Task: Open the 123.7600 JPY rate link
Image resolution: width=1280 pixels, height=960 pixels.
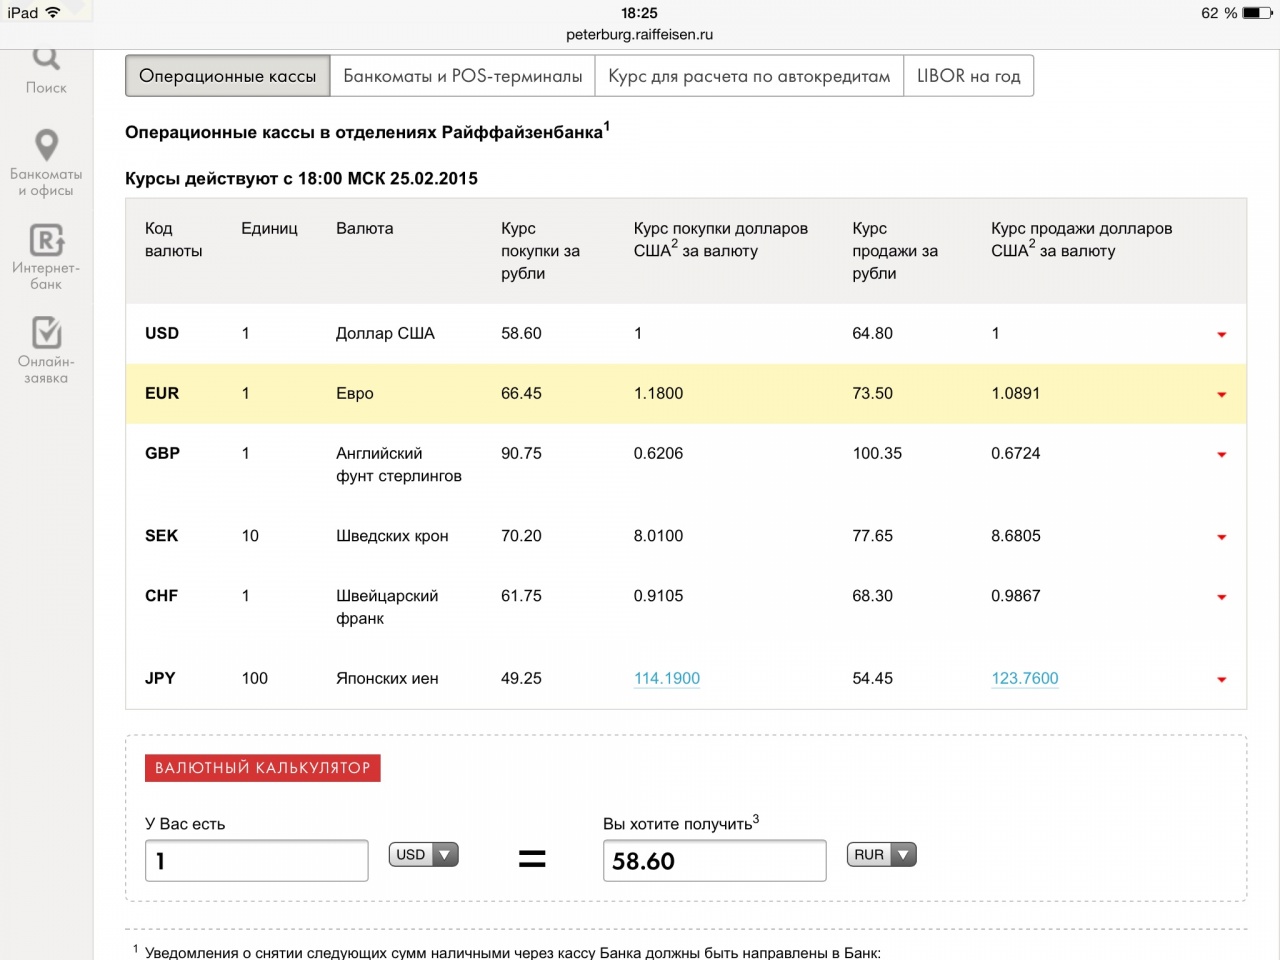Action: point(1025,678)
